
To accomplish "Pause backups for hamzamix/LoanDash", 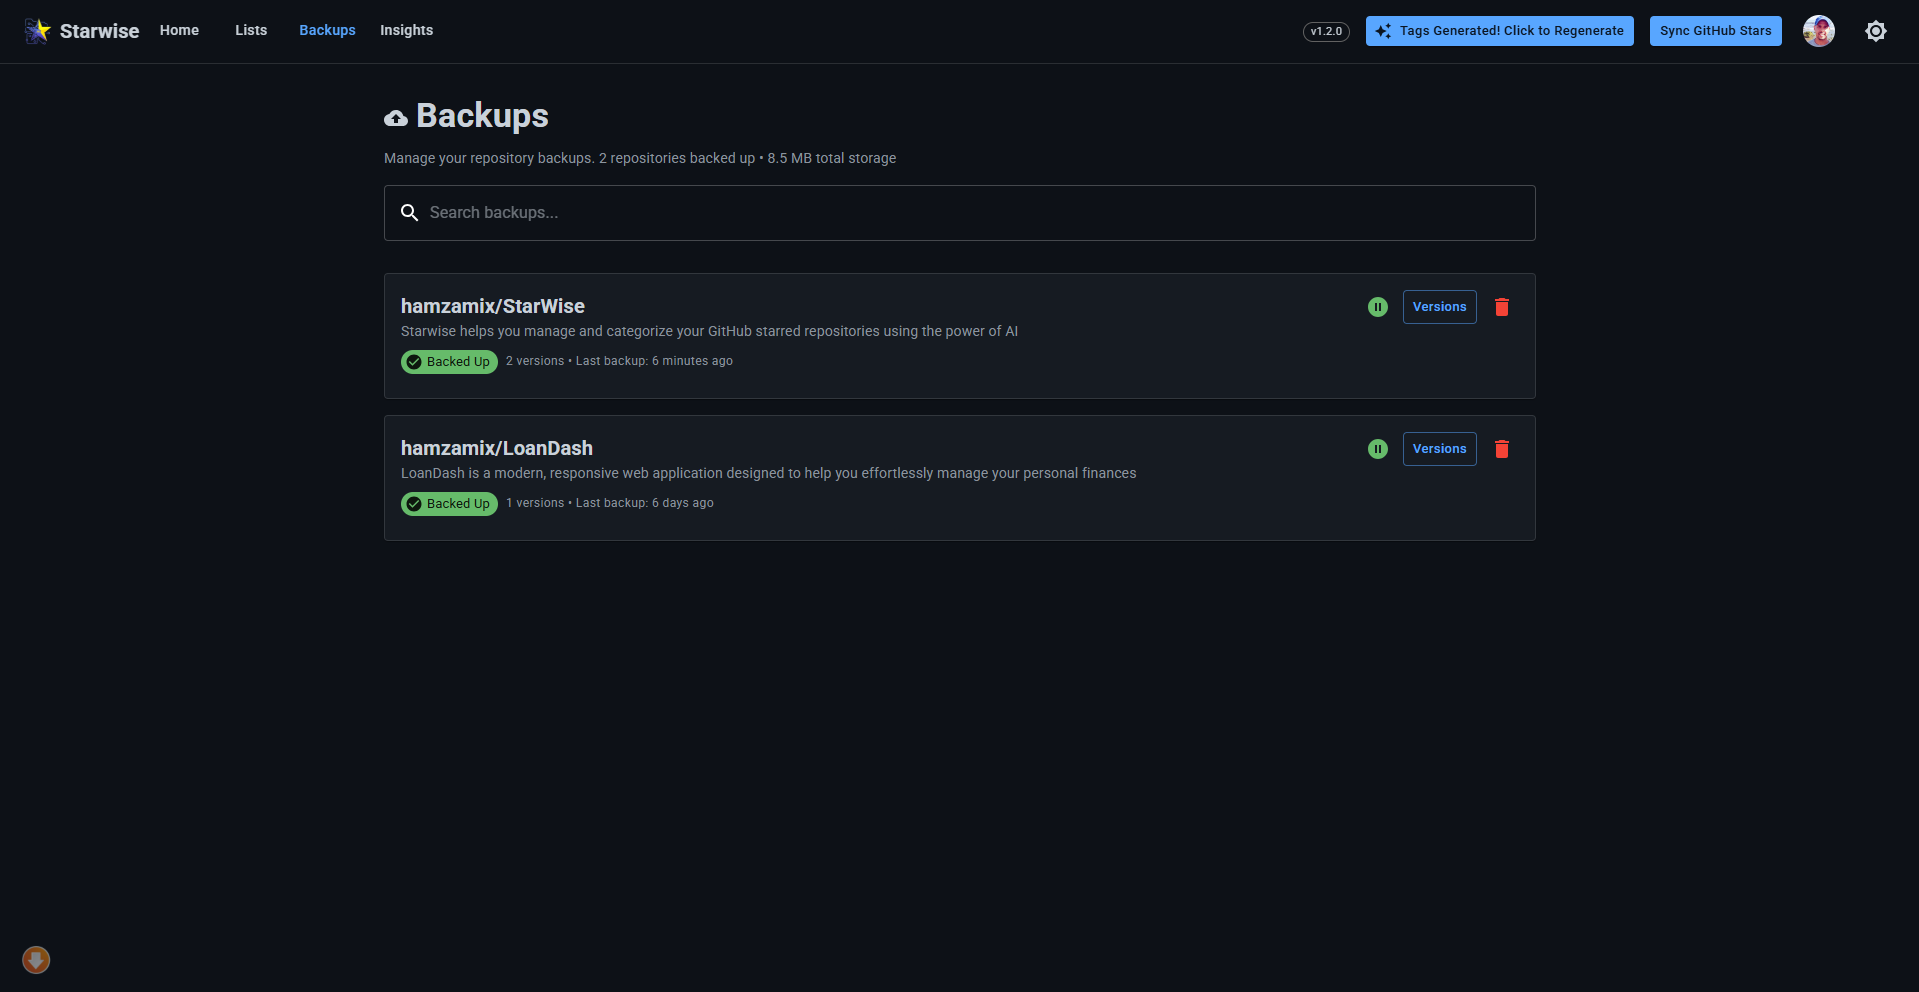I will (x=1378, y=449).
